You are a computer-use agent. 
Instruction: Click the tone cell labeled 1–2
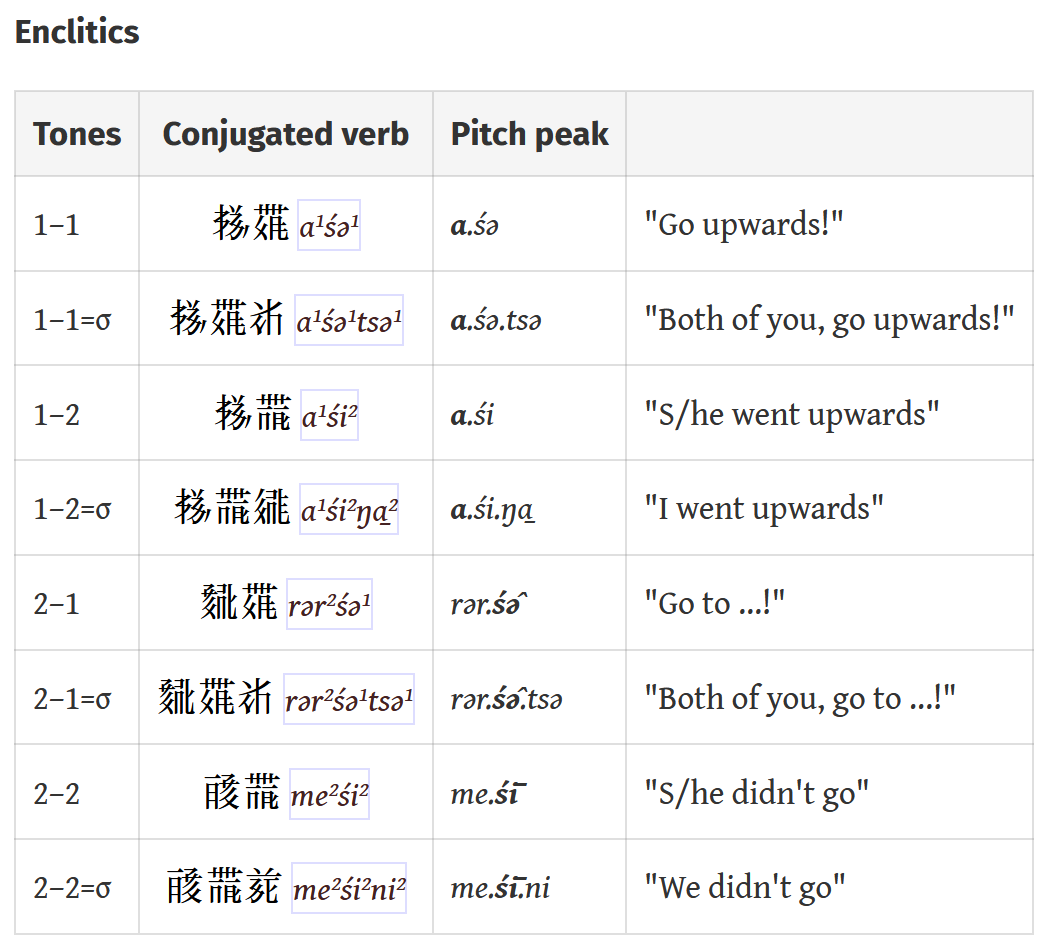[57, 414]
